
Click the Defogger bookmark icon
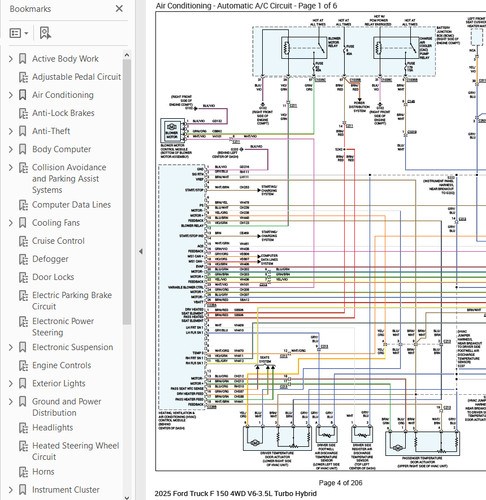click(23, 259)
